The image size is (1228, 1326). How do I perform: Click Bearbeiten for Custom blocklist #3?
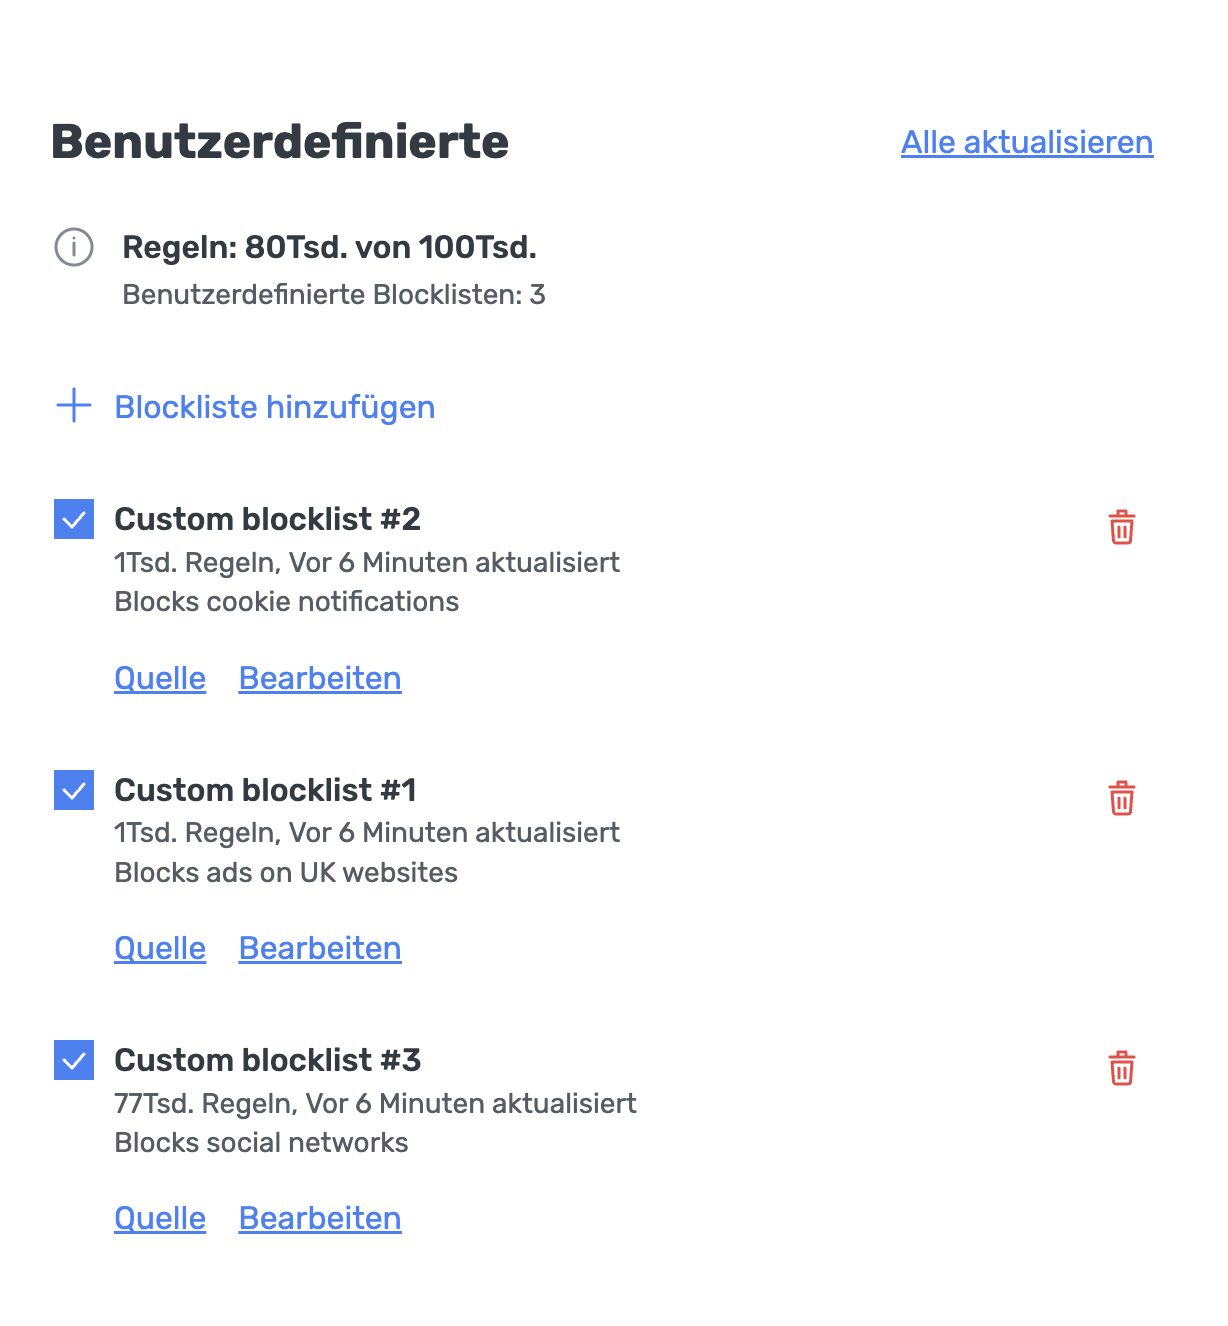(319, 1218)
